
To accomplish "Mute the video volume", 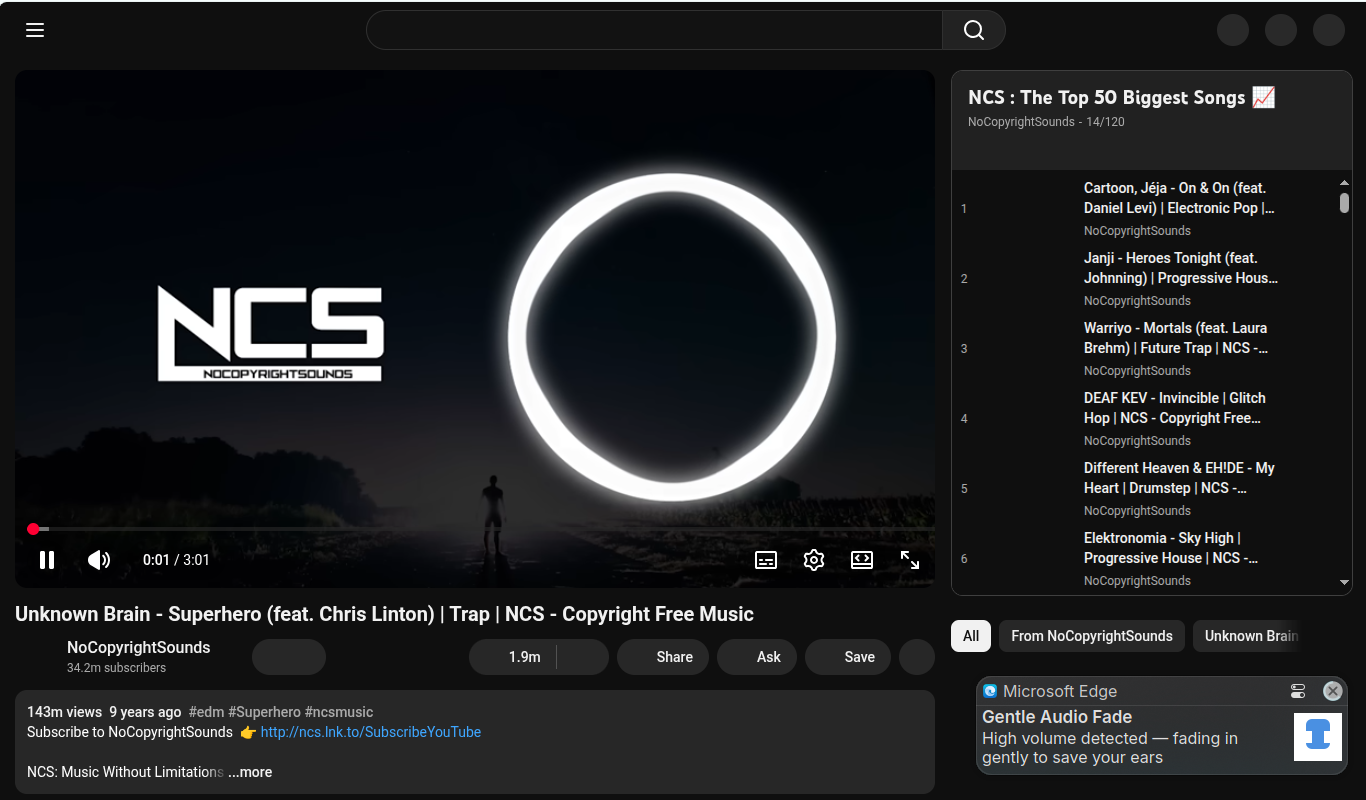I will pos(99,560).
